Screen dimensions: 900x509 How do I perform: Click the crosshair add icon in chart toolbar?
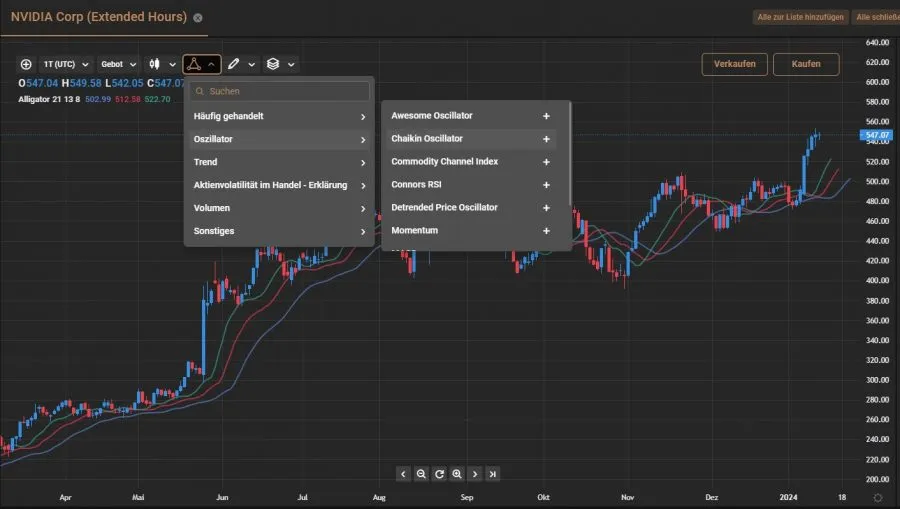pyautogui.click(x=26, y=64)
